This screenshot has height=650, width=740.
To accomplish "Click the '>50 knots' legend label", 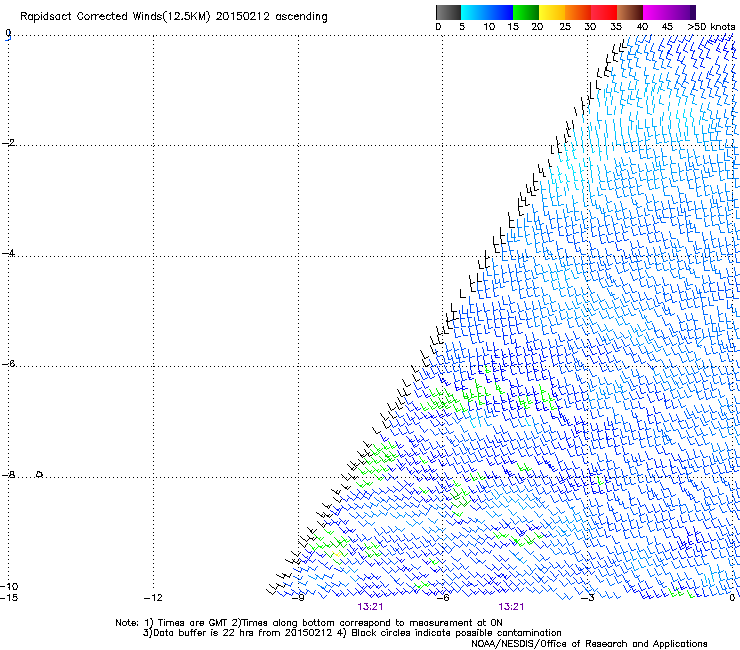I will pos(711,27).
